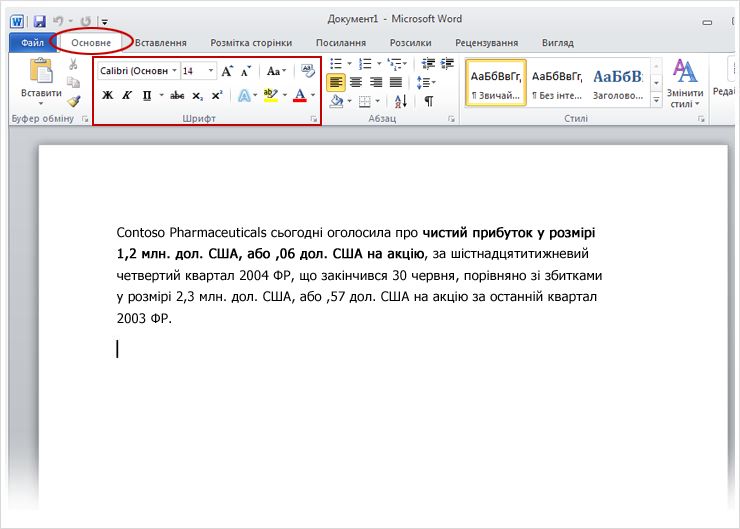Click the Line Spacing icon
Image resolution: width=740 pixels, height=529 pixels.
[x=423, y=83]
